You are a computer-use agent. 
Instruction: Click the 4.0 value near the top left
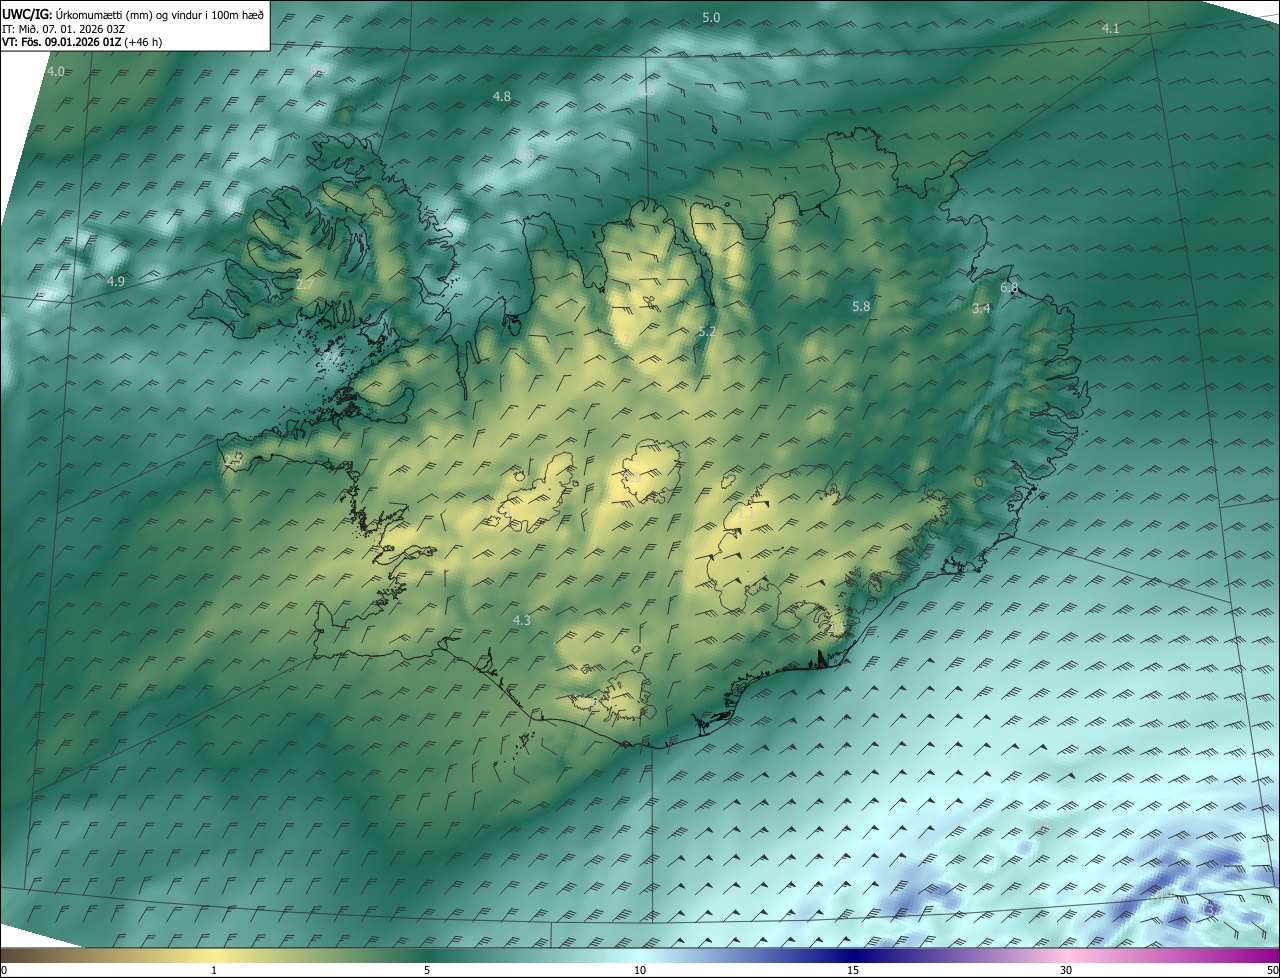click(x=55, y=72)
